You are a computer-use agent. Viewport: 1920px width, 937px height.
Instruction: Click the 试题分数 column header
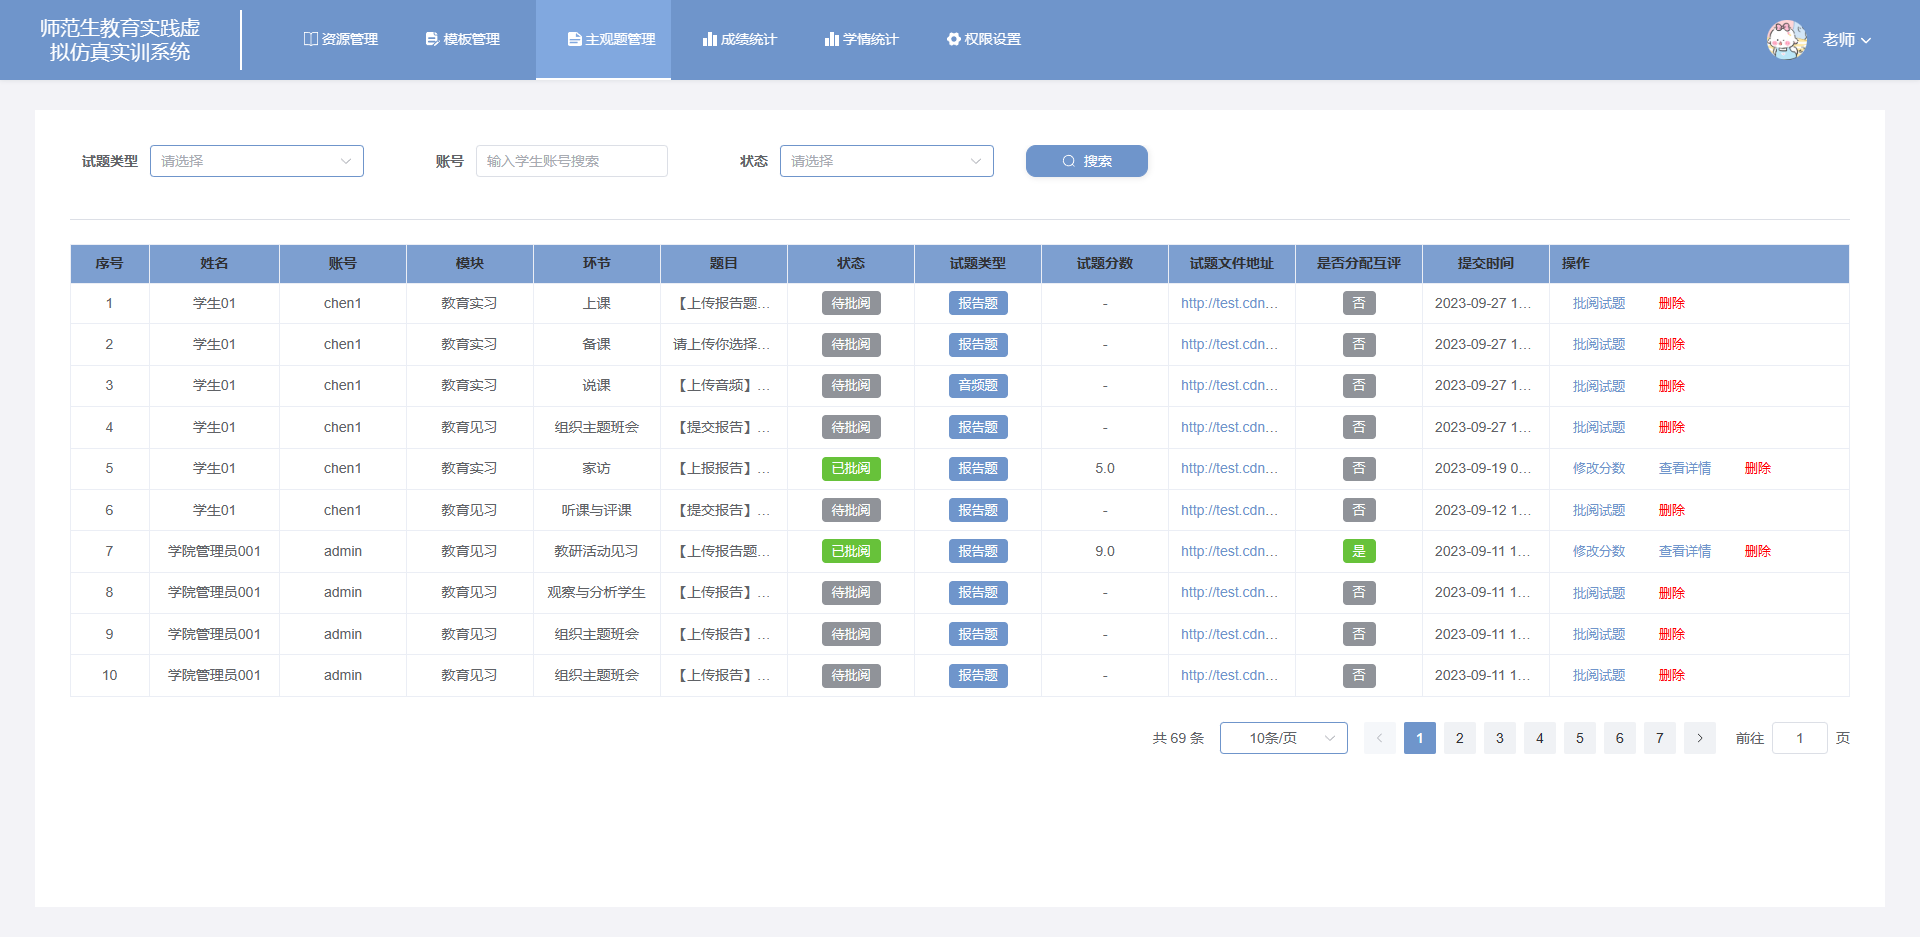(1105, 263)
